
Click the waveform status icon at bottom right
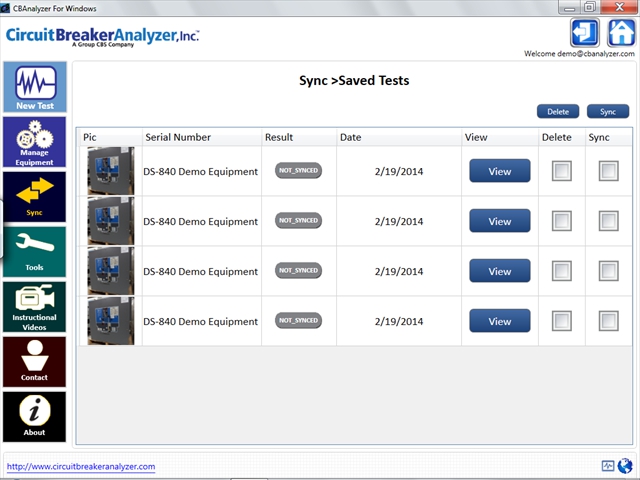608,466
